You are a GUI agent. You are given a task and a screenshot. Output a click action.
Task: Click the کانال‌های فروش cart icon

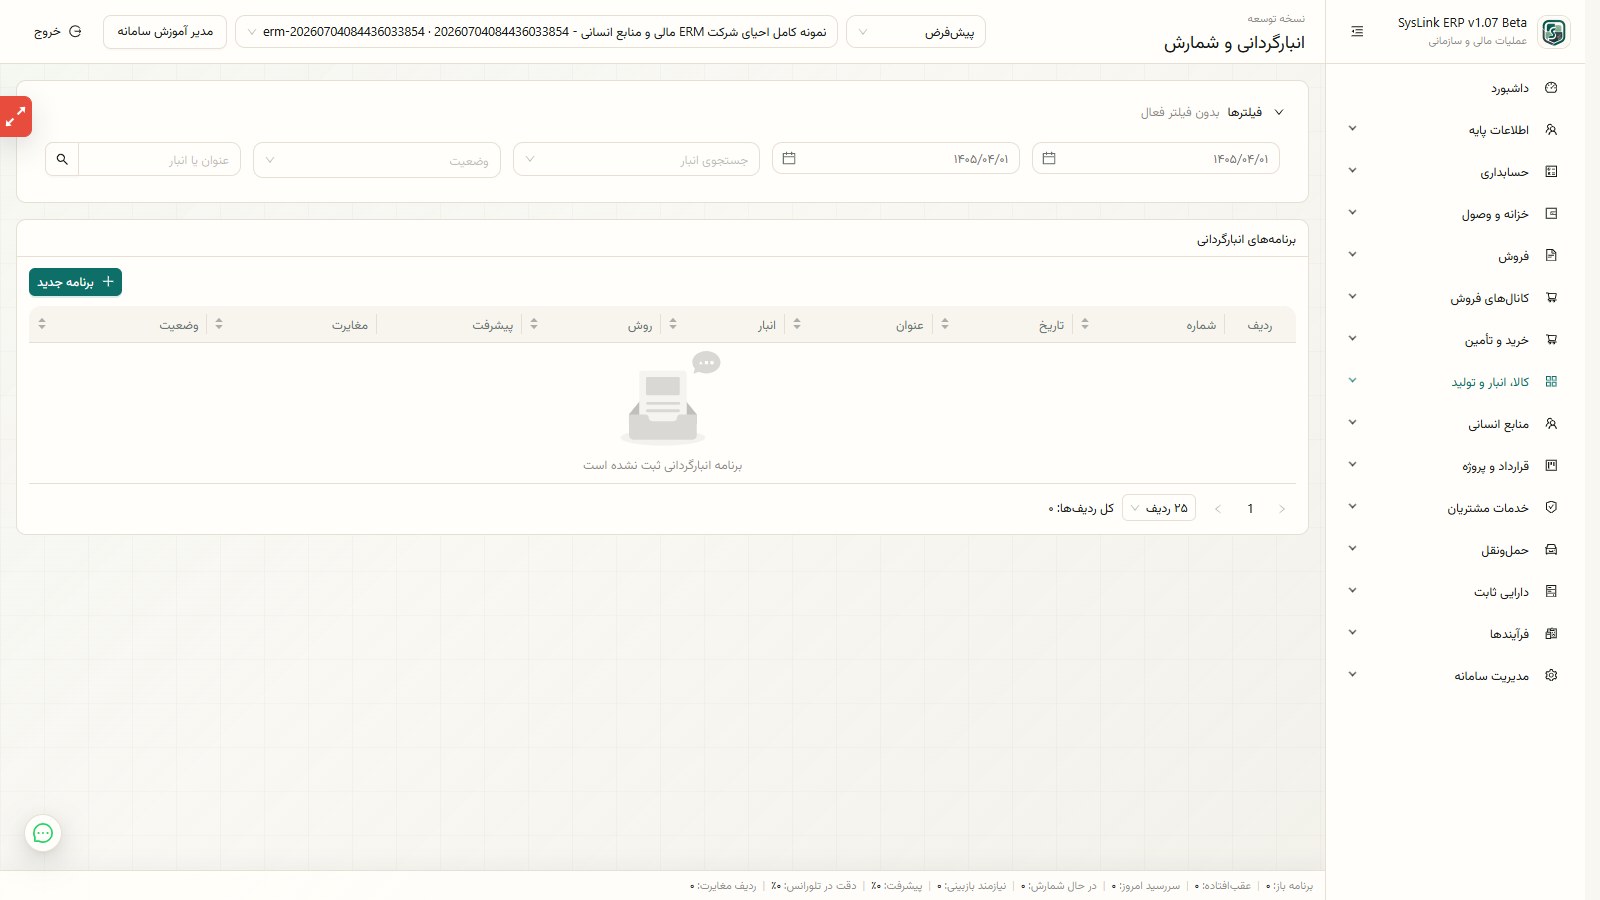pos(1551,298)
